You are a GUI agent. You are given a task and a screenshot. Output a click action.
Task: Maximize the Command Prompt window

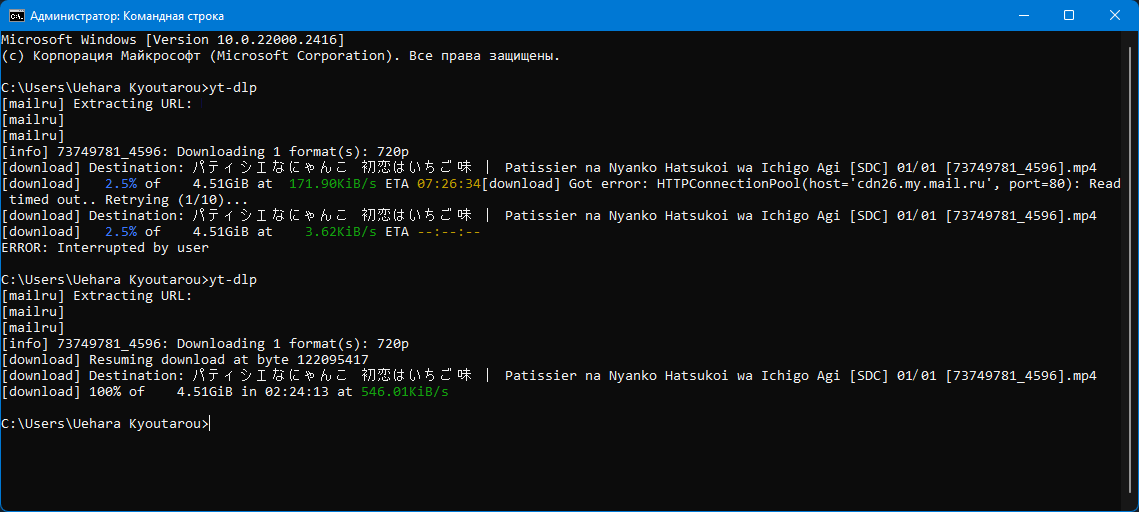(x=1069, y=15)
